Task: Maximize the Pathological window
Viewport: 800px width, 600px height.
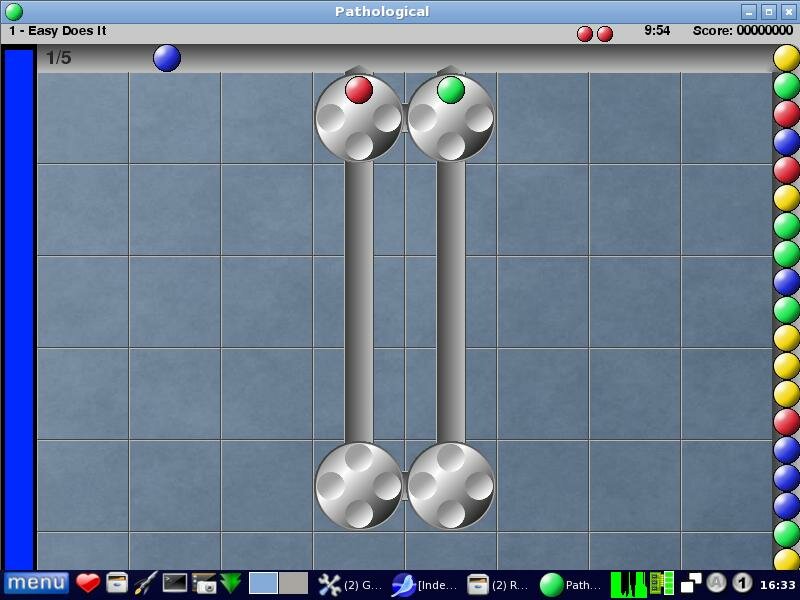Action: (x=769, y=12)
